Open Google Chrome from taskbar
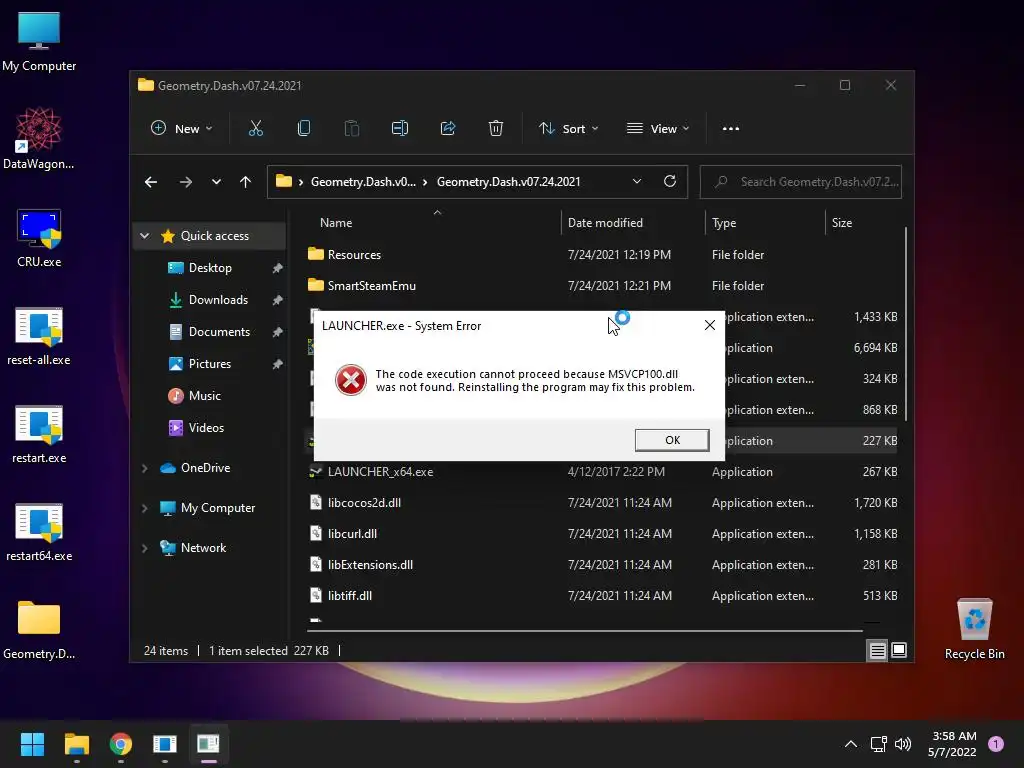The image size is (1024, 768). pyautogui.click(x=121, y=744)
